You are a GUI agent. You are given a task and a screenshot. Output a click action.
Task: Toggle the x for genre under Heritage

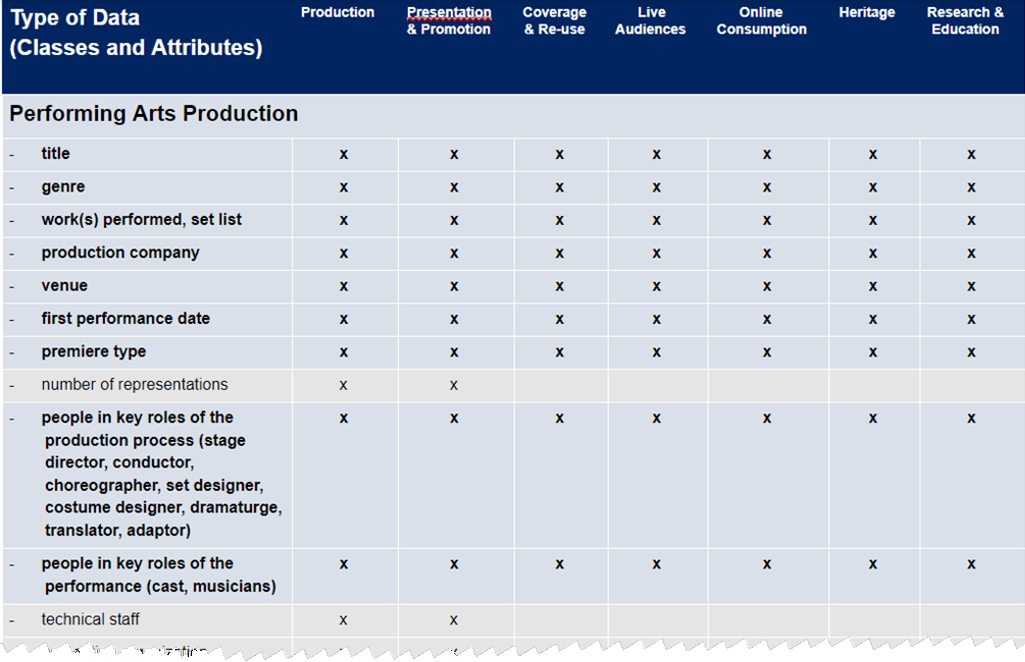coord(871,186)
